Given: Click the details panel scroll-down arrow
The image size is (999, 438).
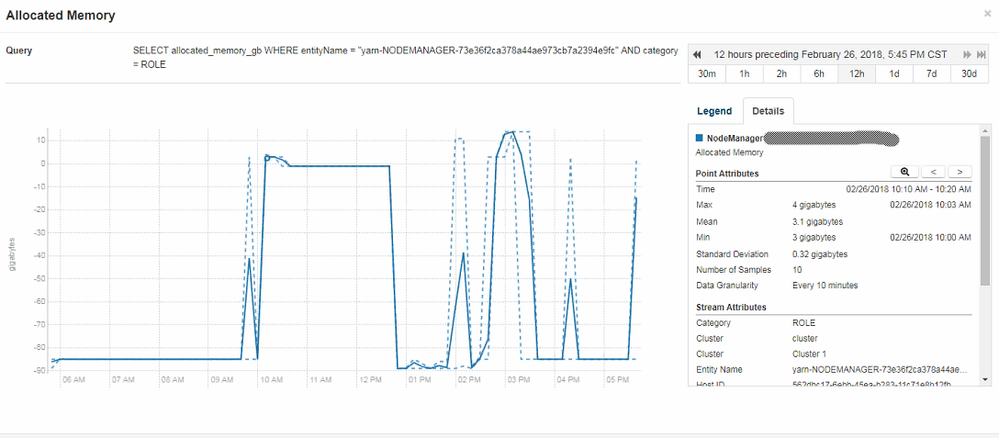Looking at the screenshot, I should [x=986, y=379].
